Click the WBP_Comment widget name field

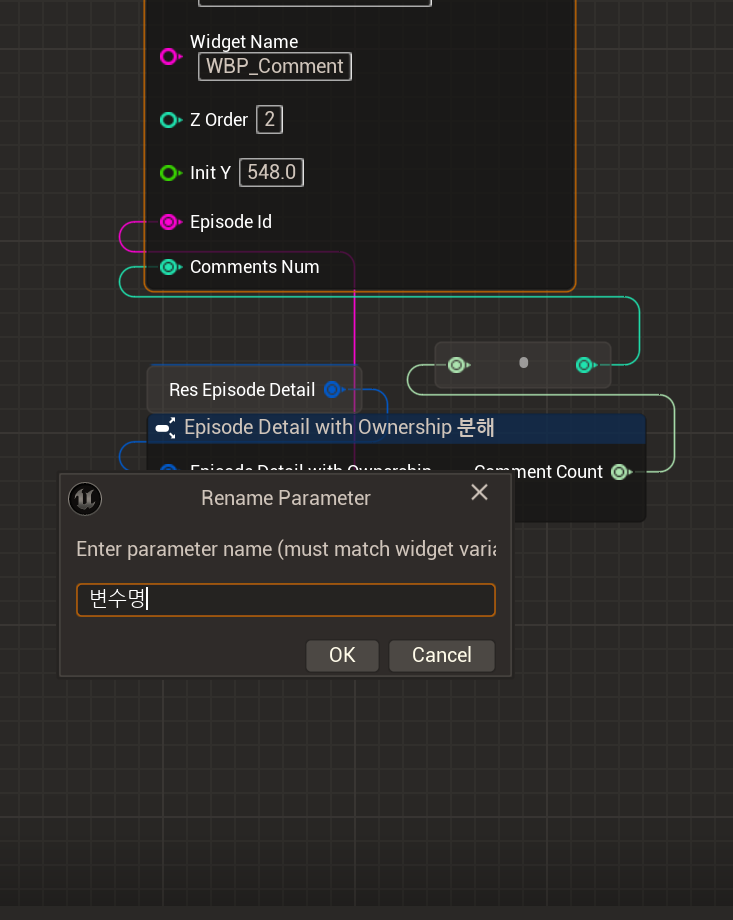(275, 67)
